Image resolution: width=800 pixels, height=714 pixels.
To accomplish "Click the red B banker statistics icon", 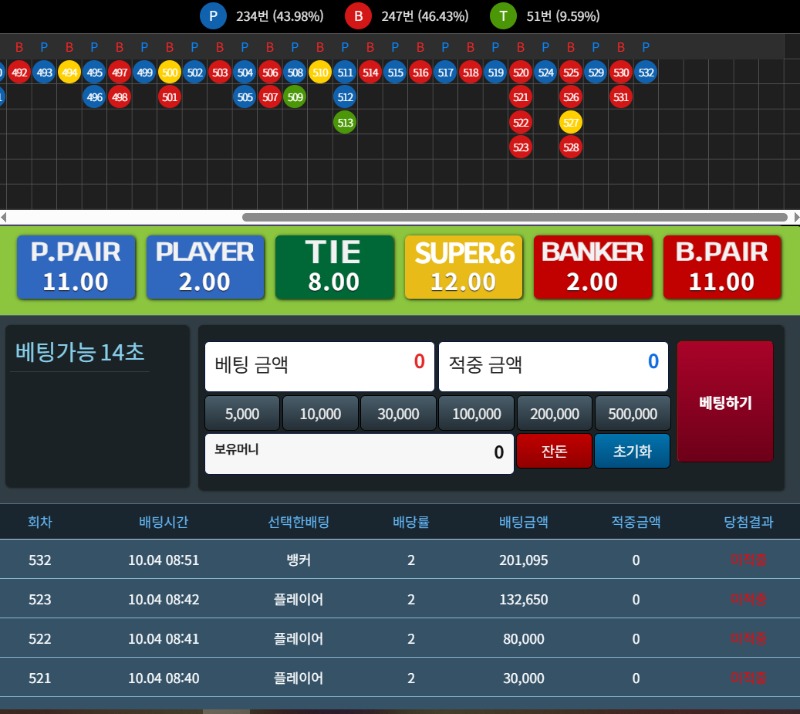I will 358,16.
